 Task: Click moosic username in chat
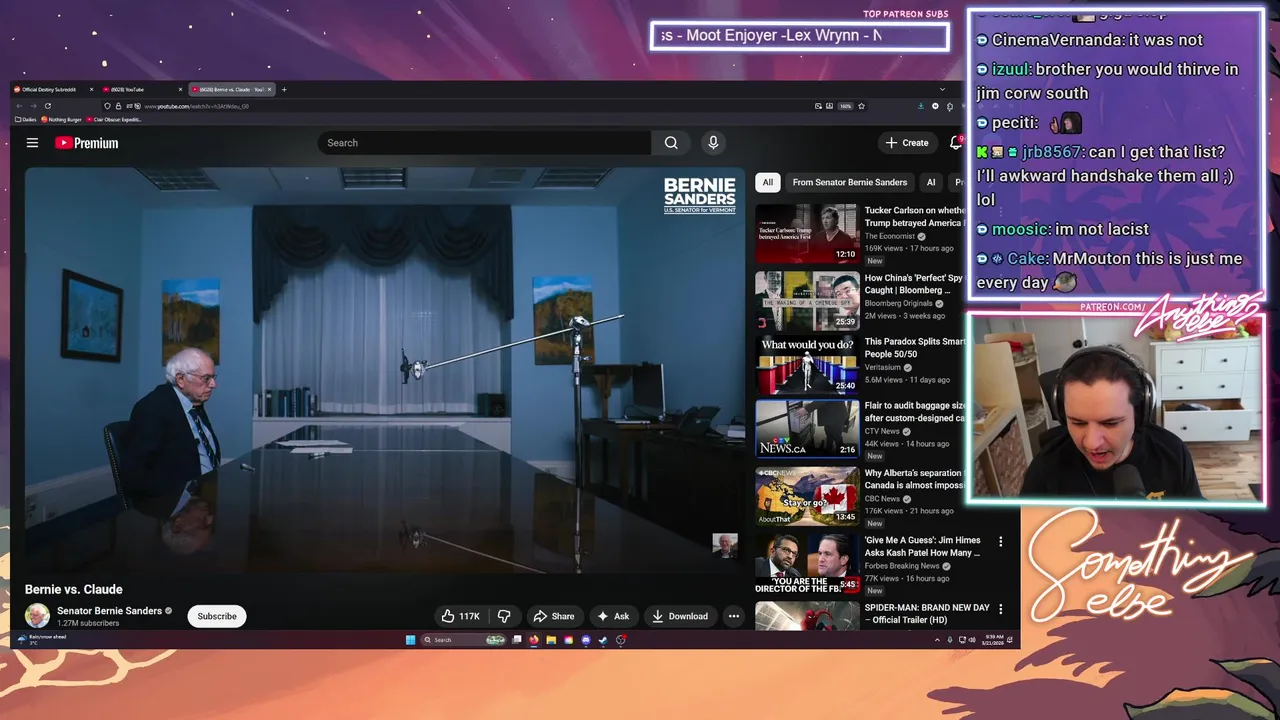(1019, 229)
